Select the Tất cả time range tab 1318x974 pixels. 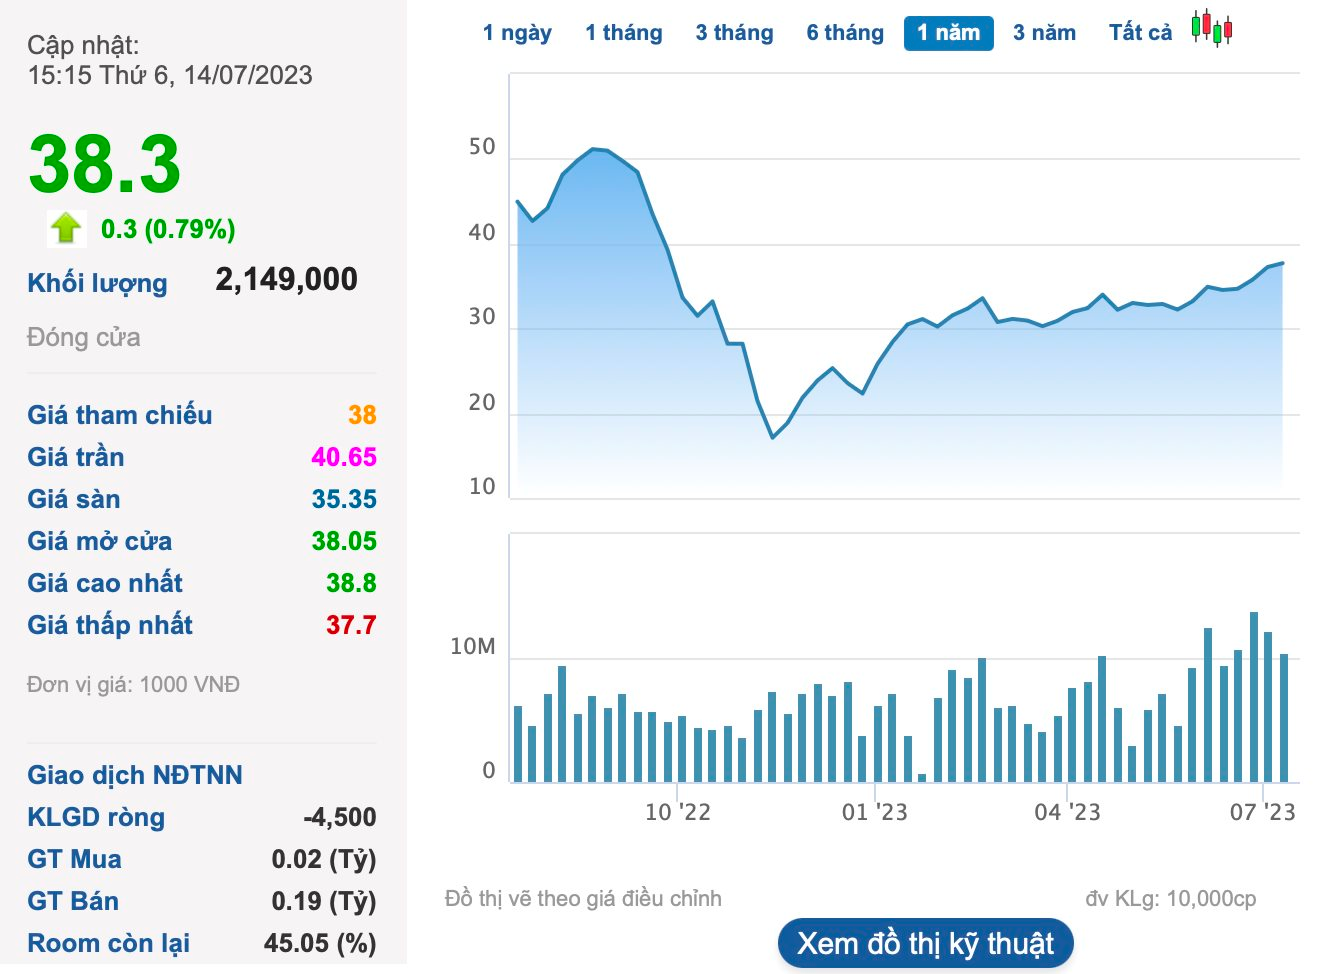pos(1141,33)
